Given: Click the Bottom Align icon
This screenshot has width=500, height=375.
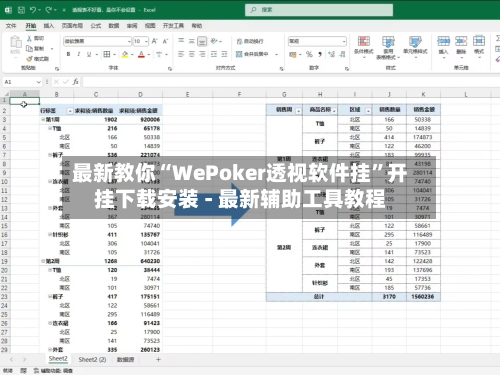Looking at the screenshot, I should pos(202,41).
